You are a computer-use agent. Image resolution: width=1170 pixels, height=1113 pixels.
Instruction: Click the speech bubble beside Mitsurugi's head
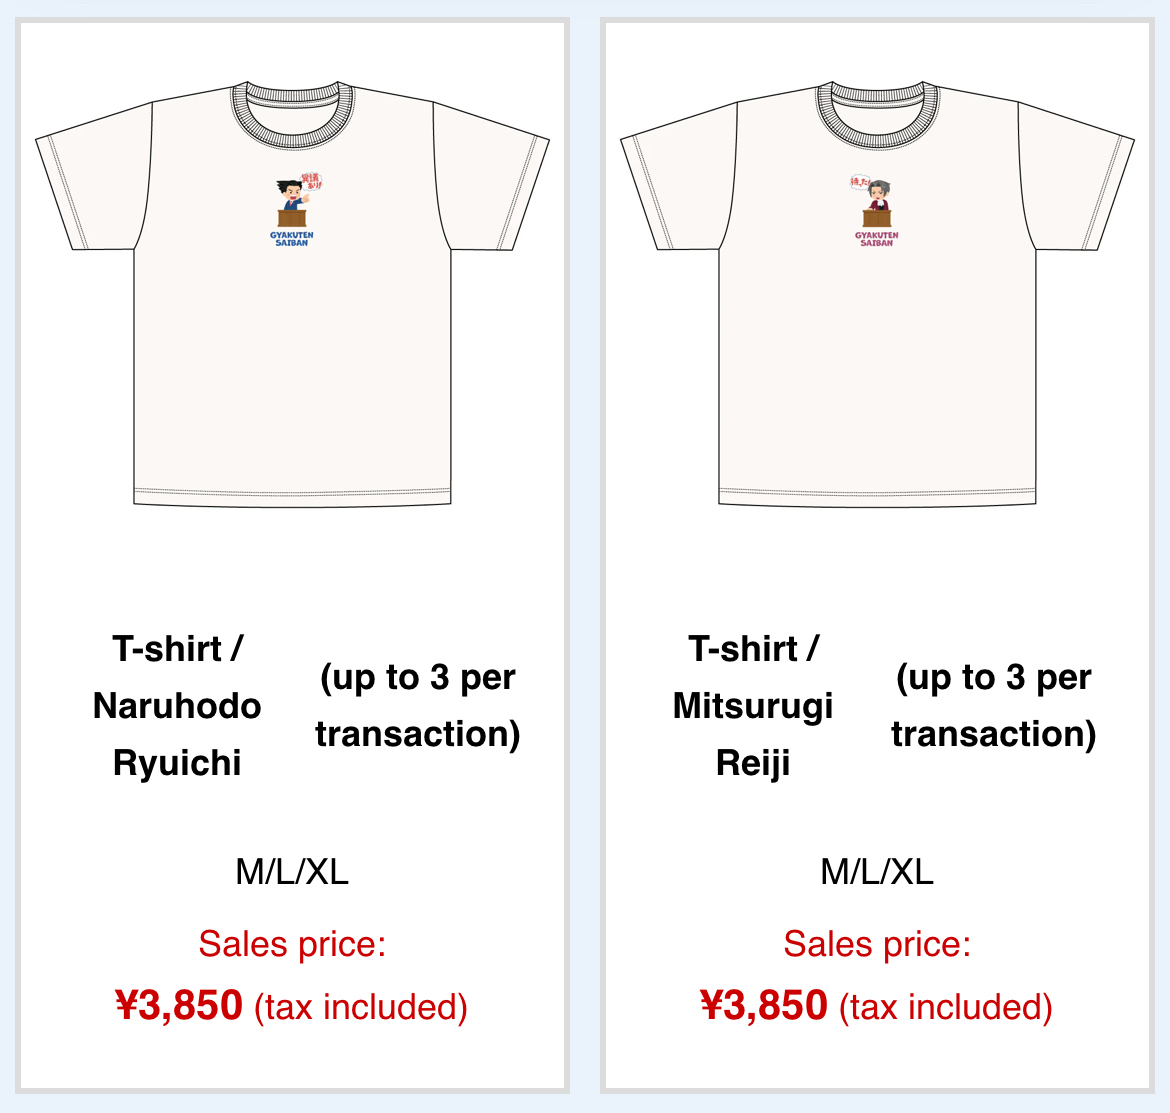click(x=859, y=184)
